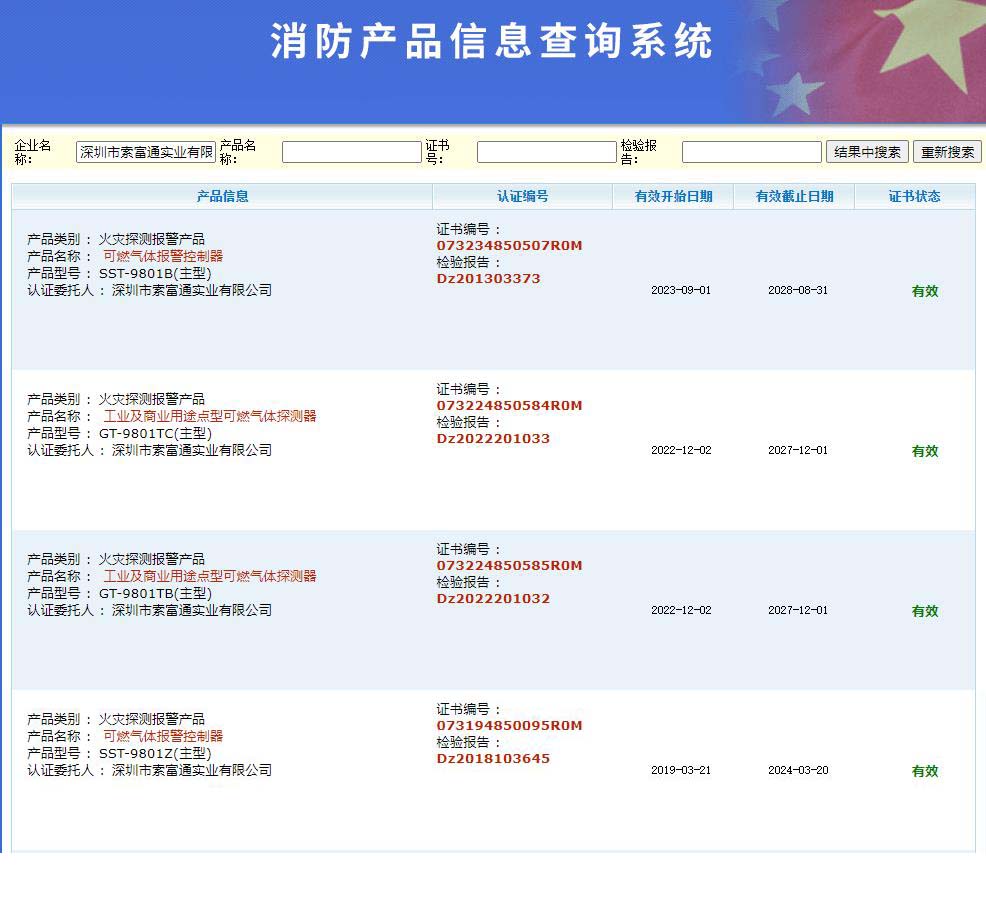View certificate 073194850095R0M details

click(x=509, y=726)
